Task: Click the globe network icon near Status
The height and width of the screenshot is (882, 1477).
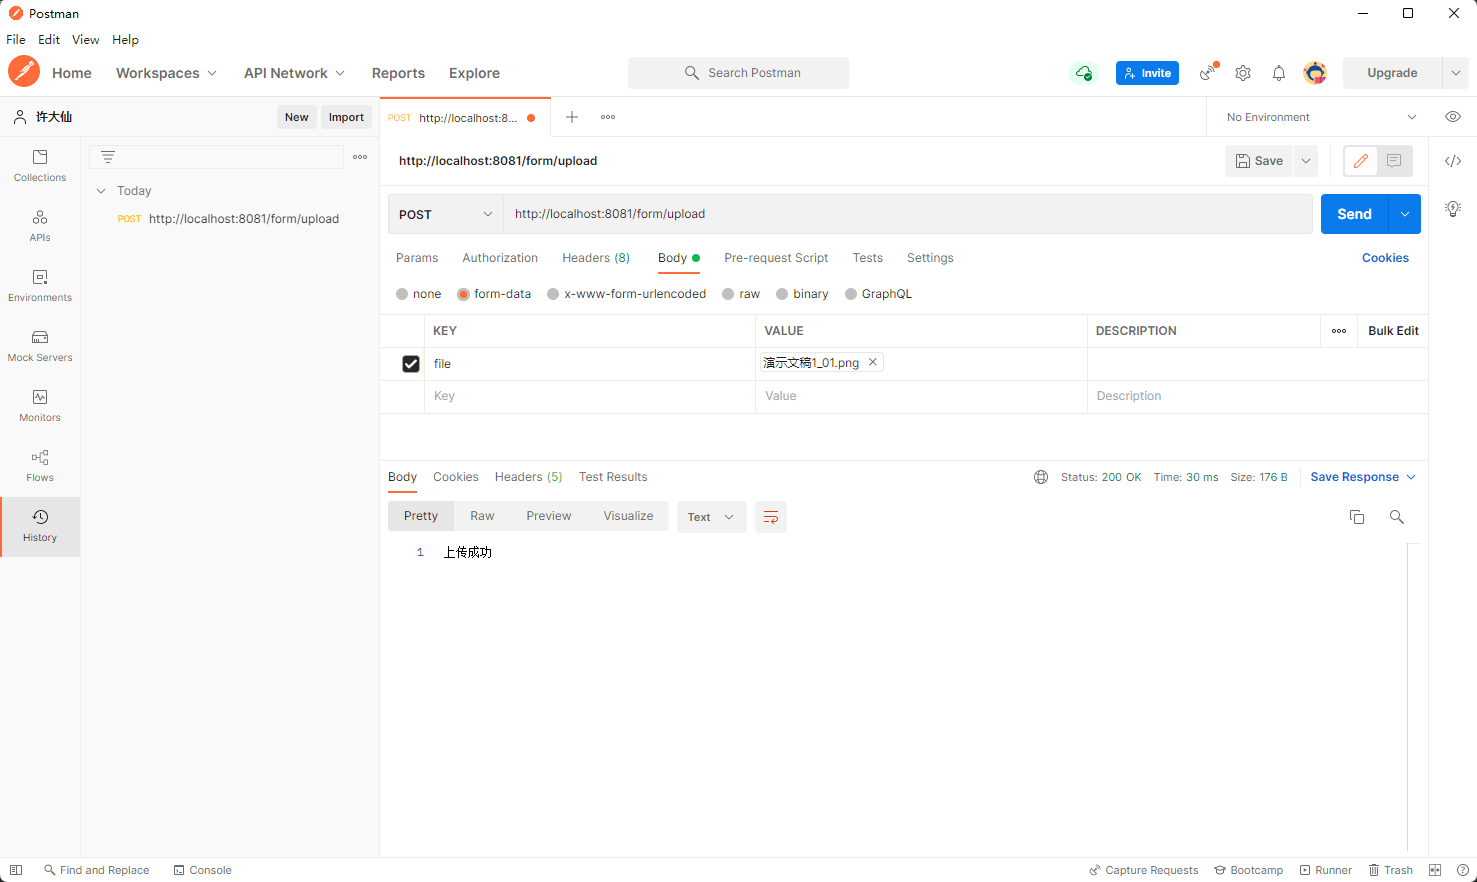Action: (x=1041, y=477)
